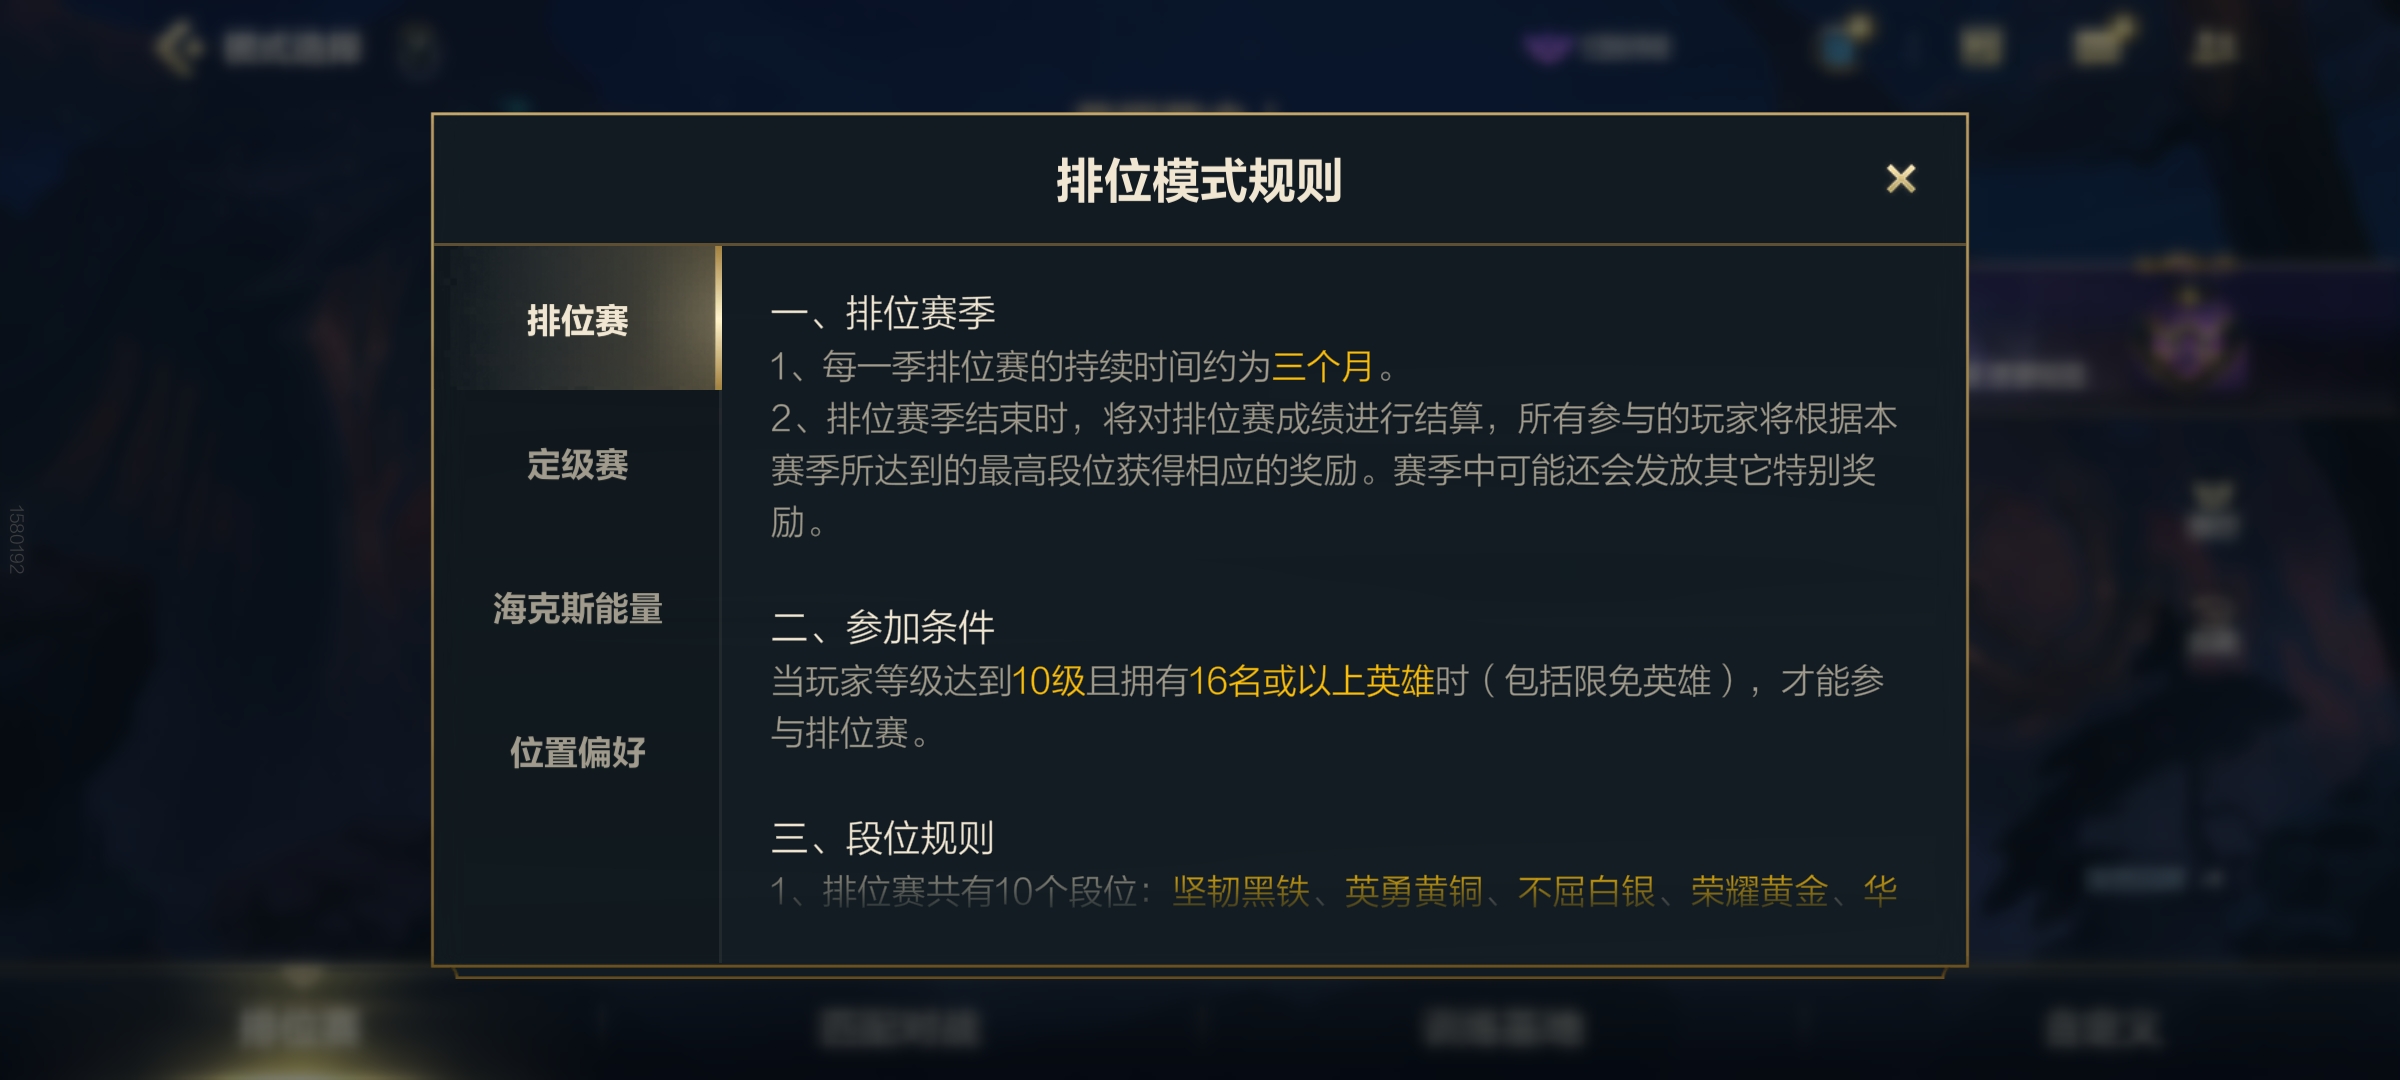Close the 排位模式规则 dialog with the X
This screenshot has height=1080, width=2400.
(1900, 179)
